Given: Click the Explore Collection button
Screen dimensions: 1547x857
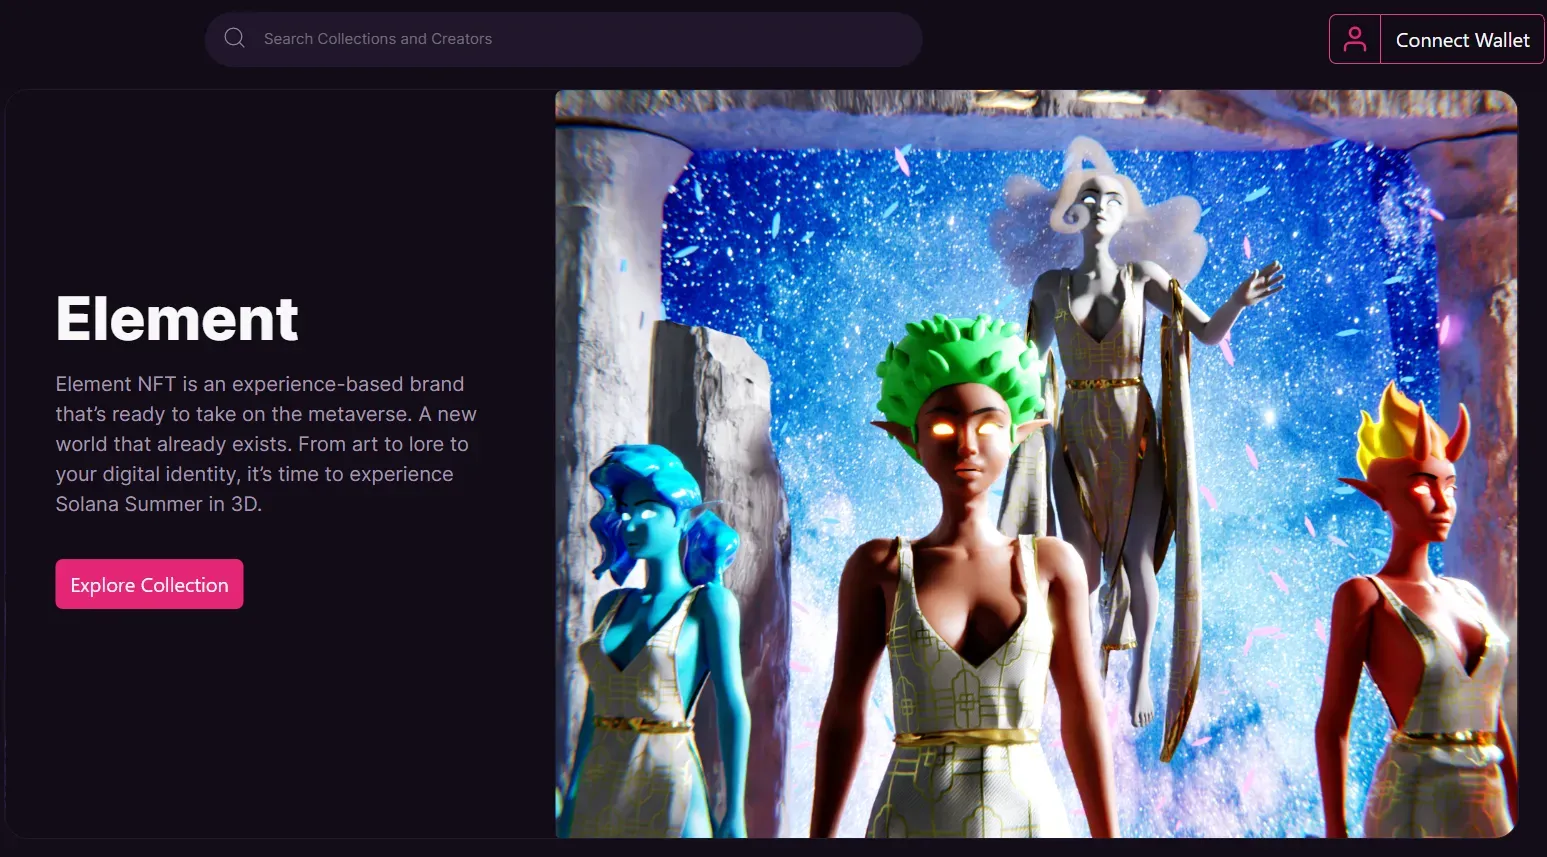Looking at the screenshot, I should coord(149,584).
